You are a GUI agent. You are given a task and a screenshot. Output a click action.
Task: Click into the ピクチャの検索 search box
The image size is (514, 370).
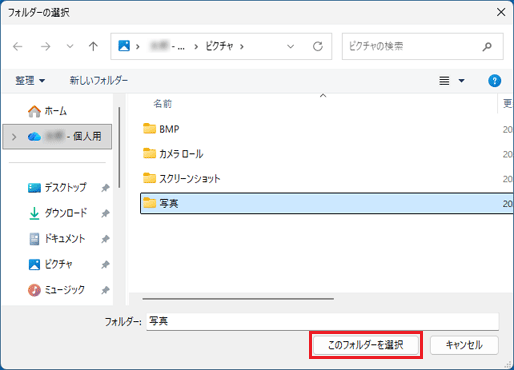[x=422, y=46]
